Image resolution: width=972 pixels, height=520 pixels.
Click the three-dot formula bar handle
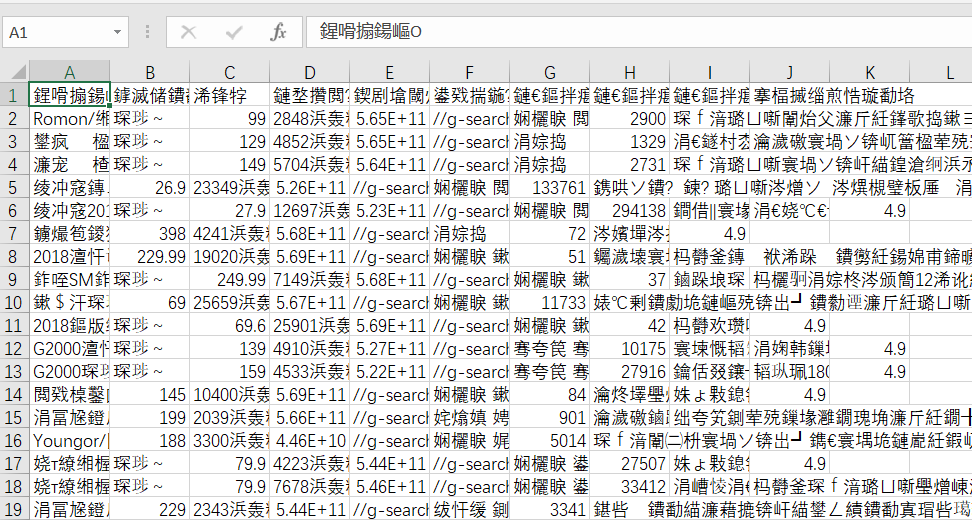[148, 32]
